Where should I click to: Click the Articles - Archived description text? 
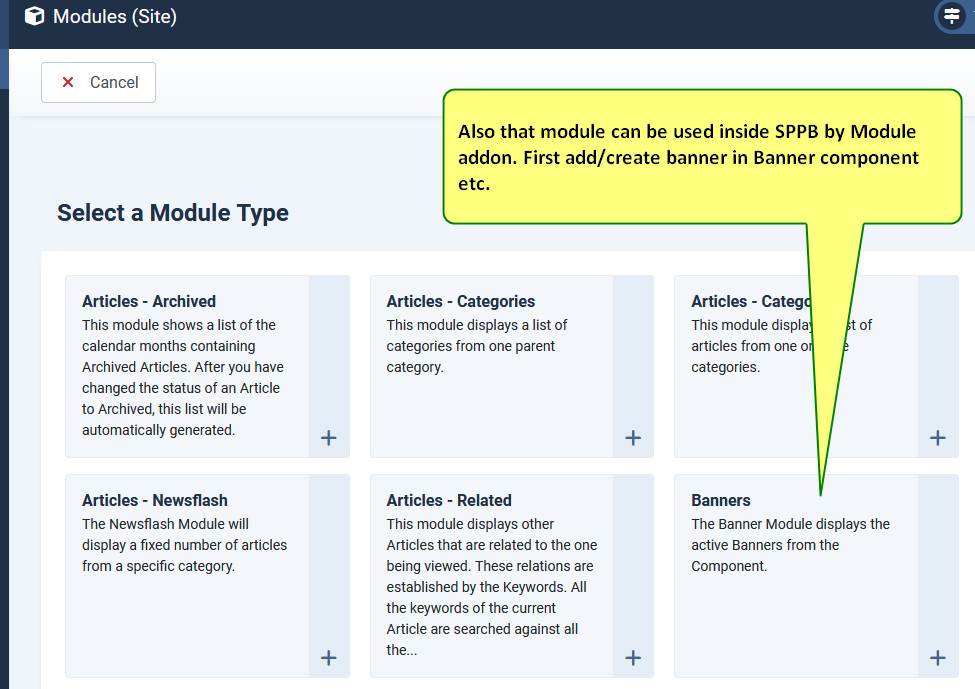click(x=182, y=377)
